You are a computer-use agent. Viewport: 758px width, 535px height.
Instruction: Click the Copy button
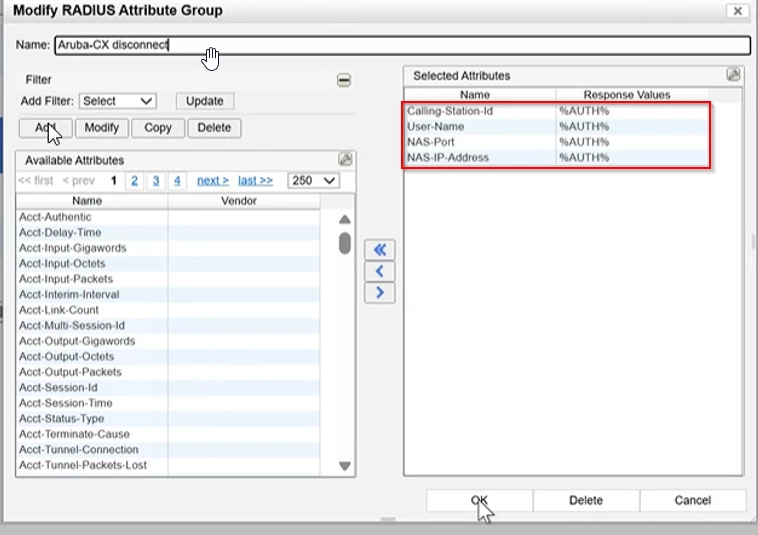click(158, 128)
